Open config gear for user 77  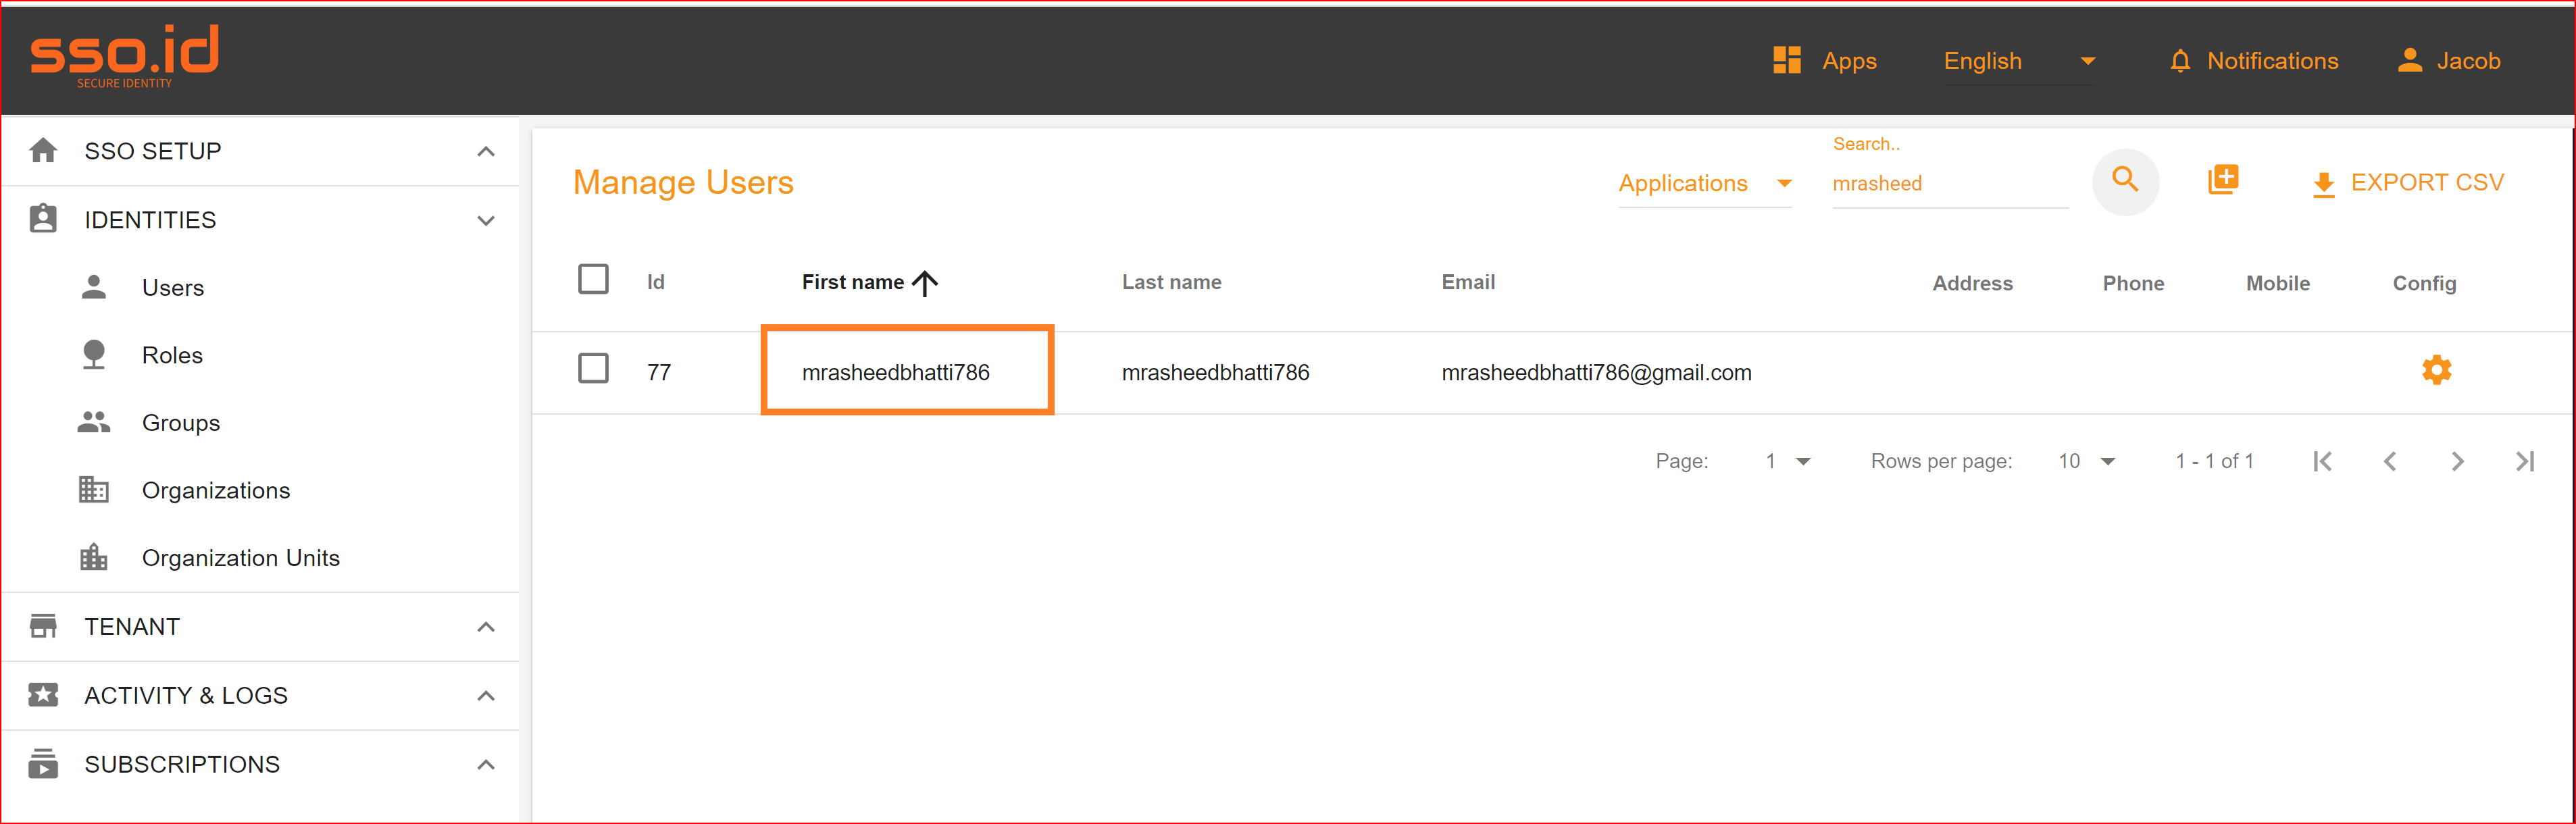click(x=2436, y=370)
